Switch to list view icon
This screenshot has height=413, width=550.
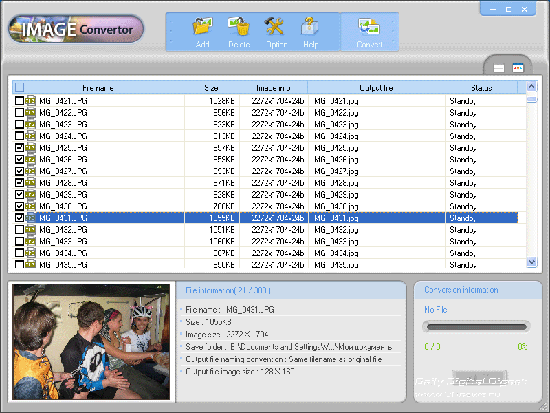click(x=499, y=68)
